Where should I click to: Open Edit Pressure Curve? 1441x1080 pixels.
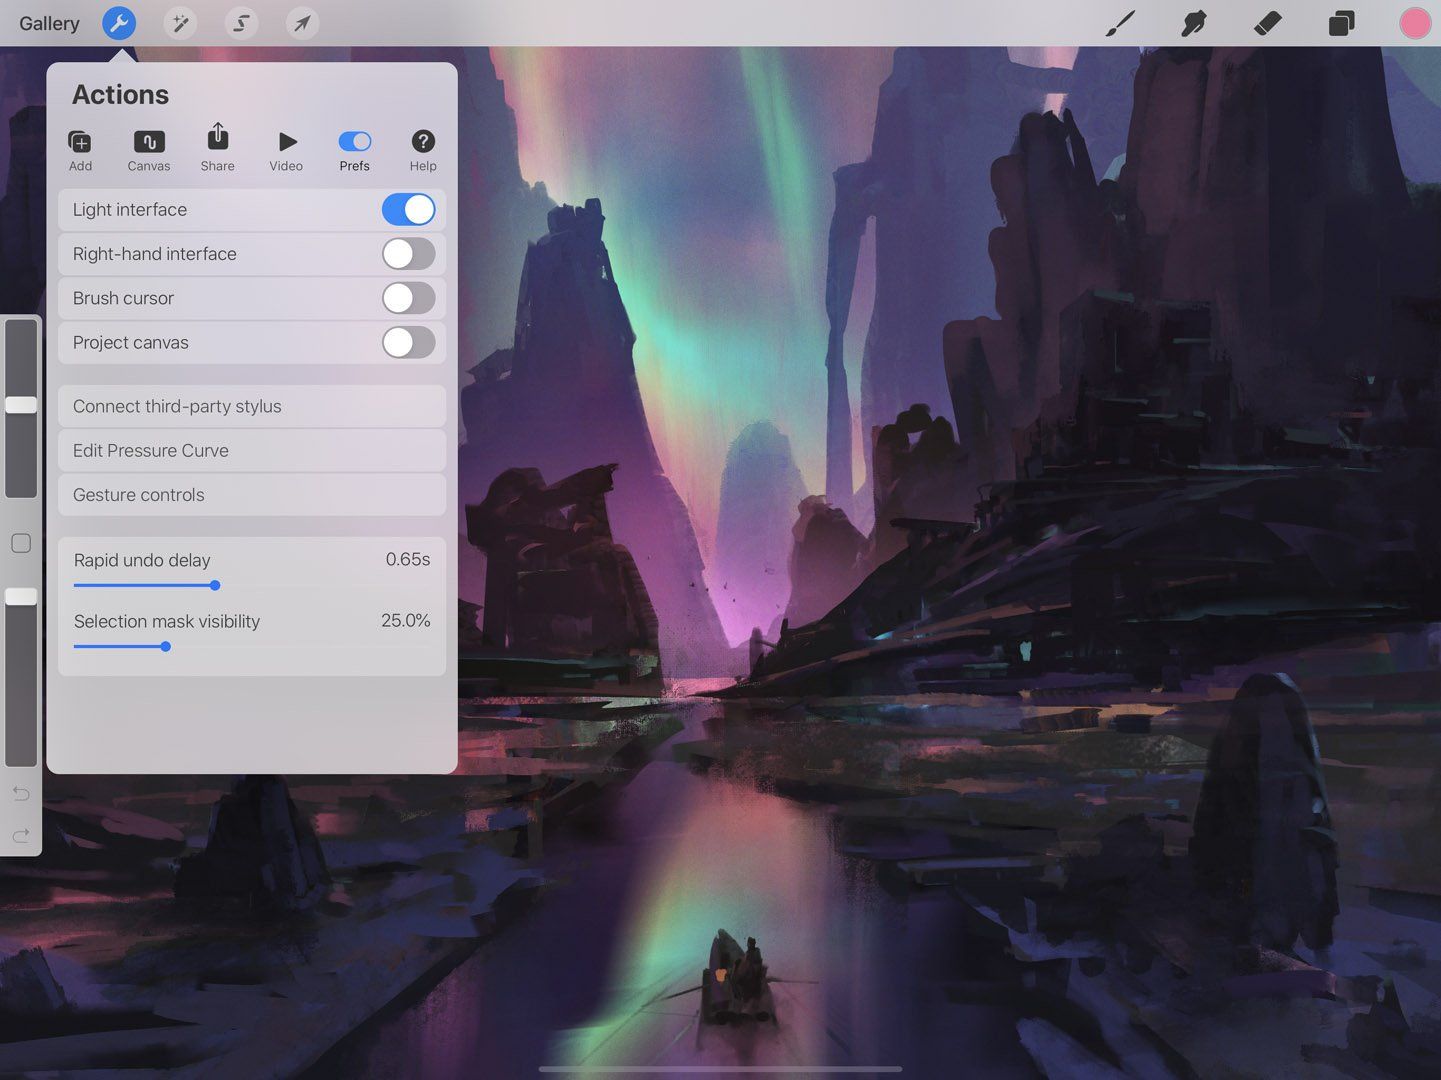(251, 450)
